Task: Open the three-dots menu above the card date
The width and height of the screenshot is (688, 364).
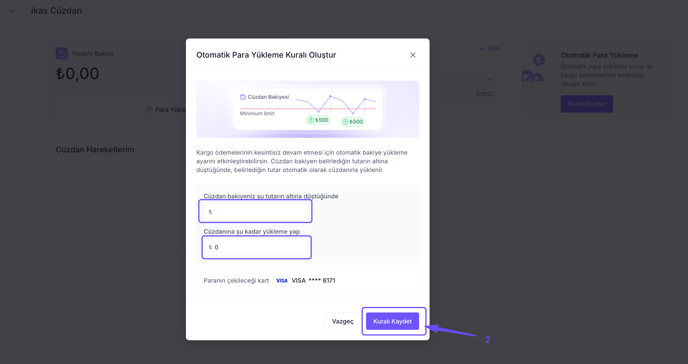Action: [490, 79]
